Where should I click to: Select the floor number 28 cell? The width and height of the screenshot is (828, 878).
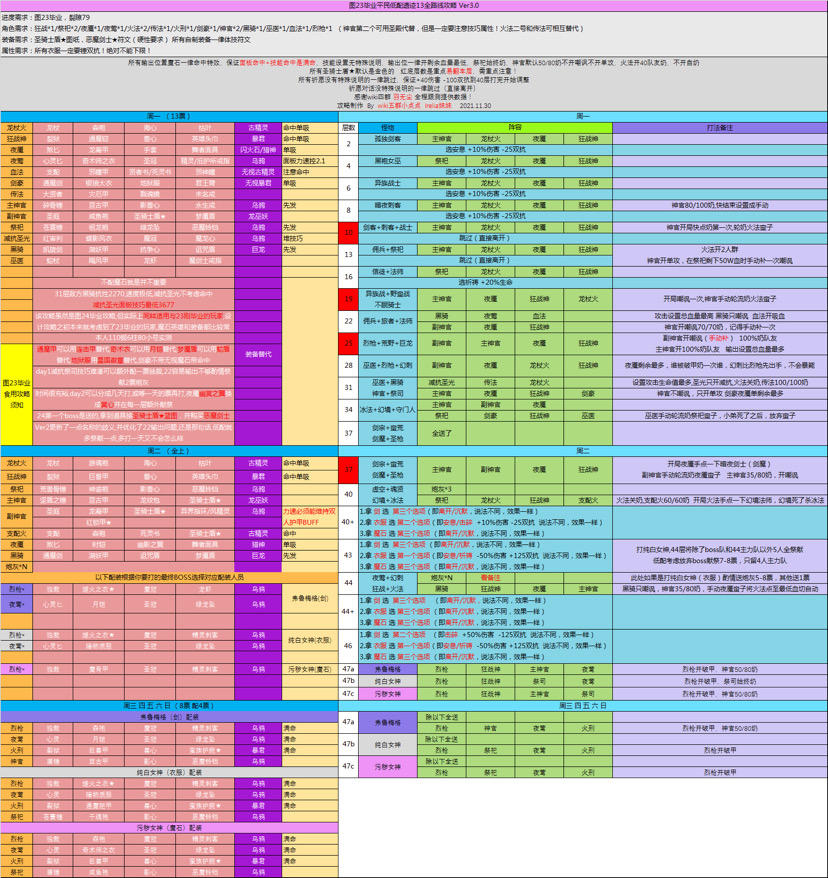348,365
